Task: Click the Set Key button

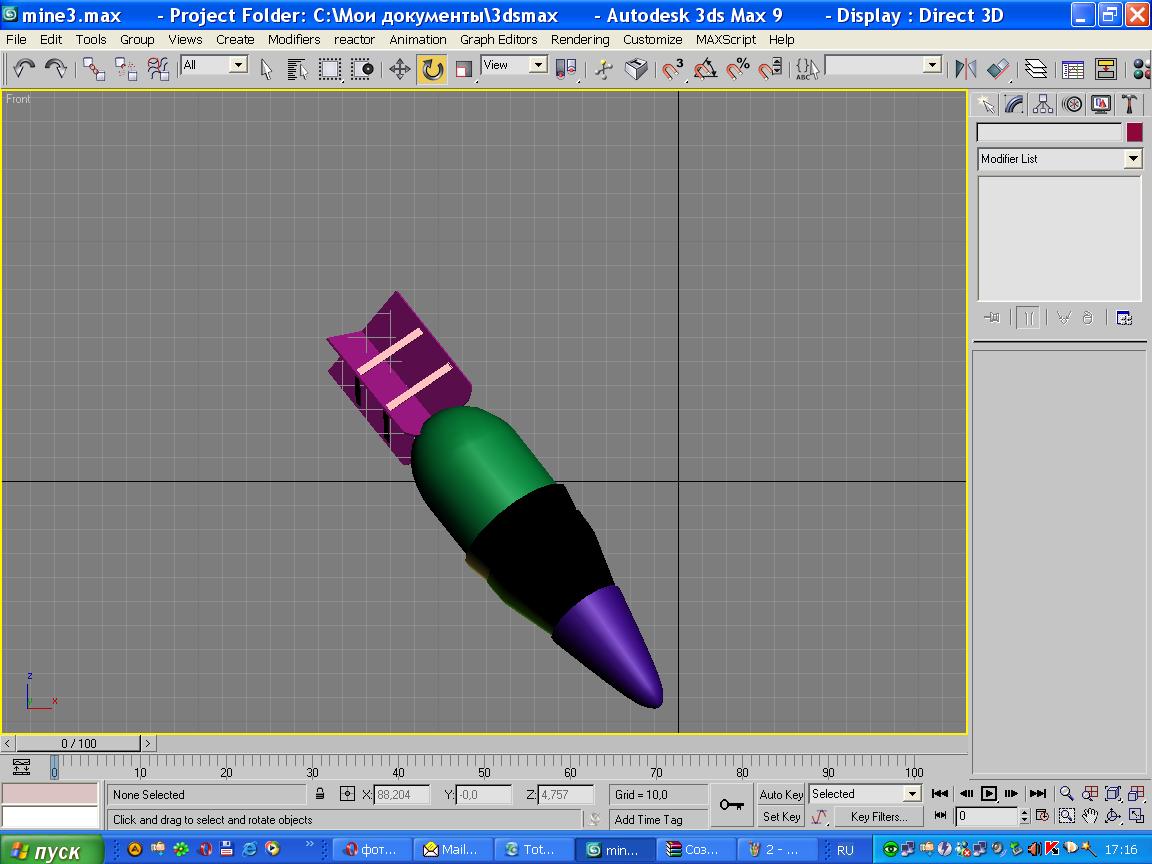Action: click(781, 817)
